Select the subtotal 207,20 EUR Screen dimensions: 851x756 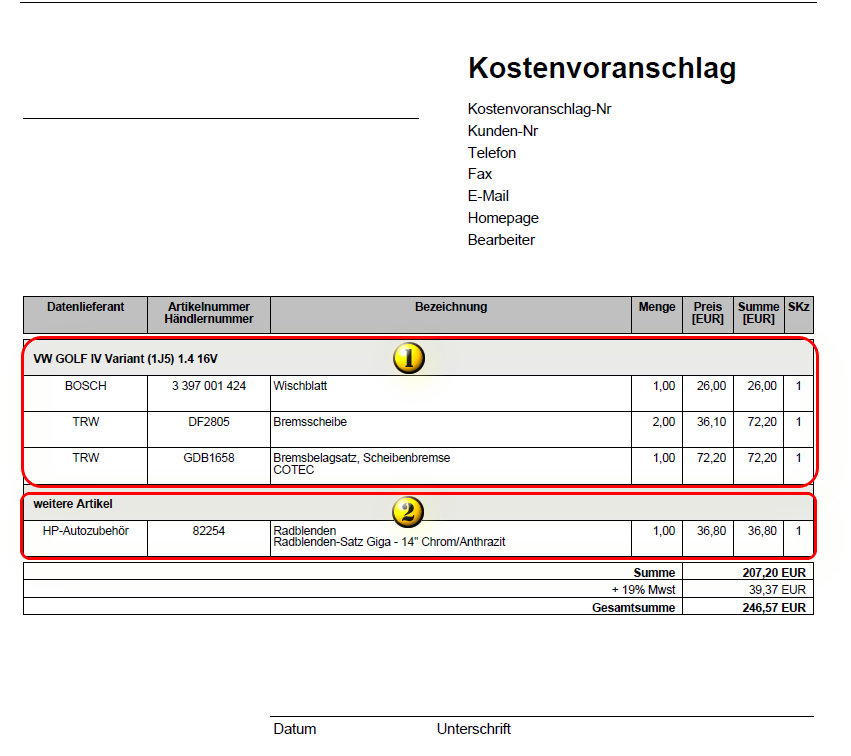tap(774, 573)
